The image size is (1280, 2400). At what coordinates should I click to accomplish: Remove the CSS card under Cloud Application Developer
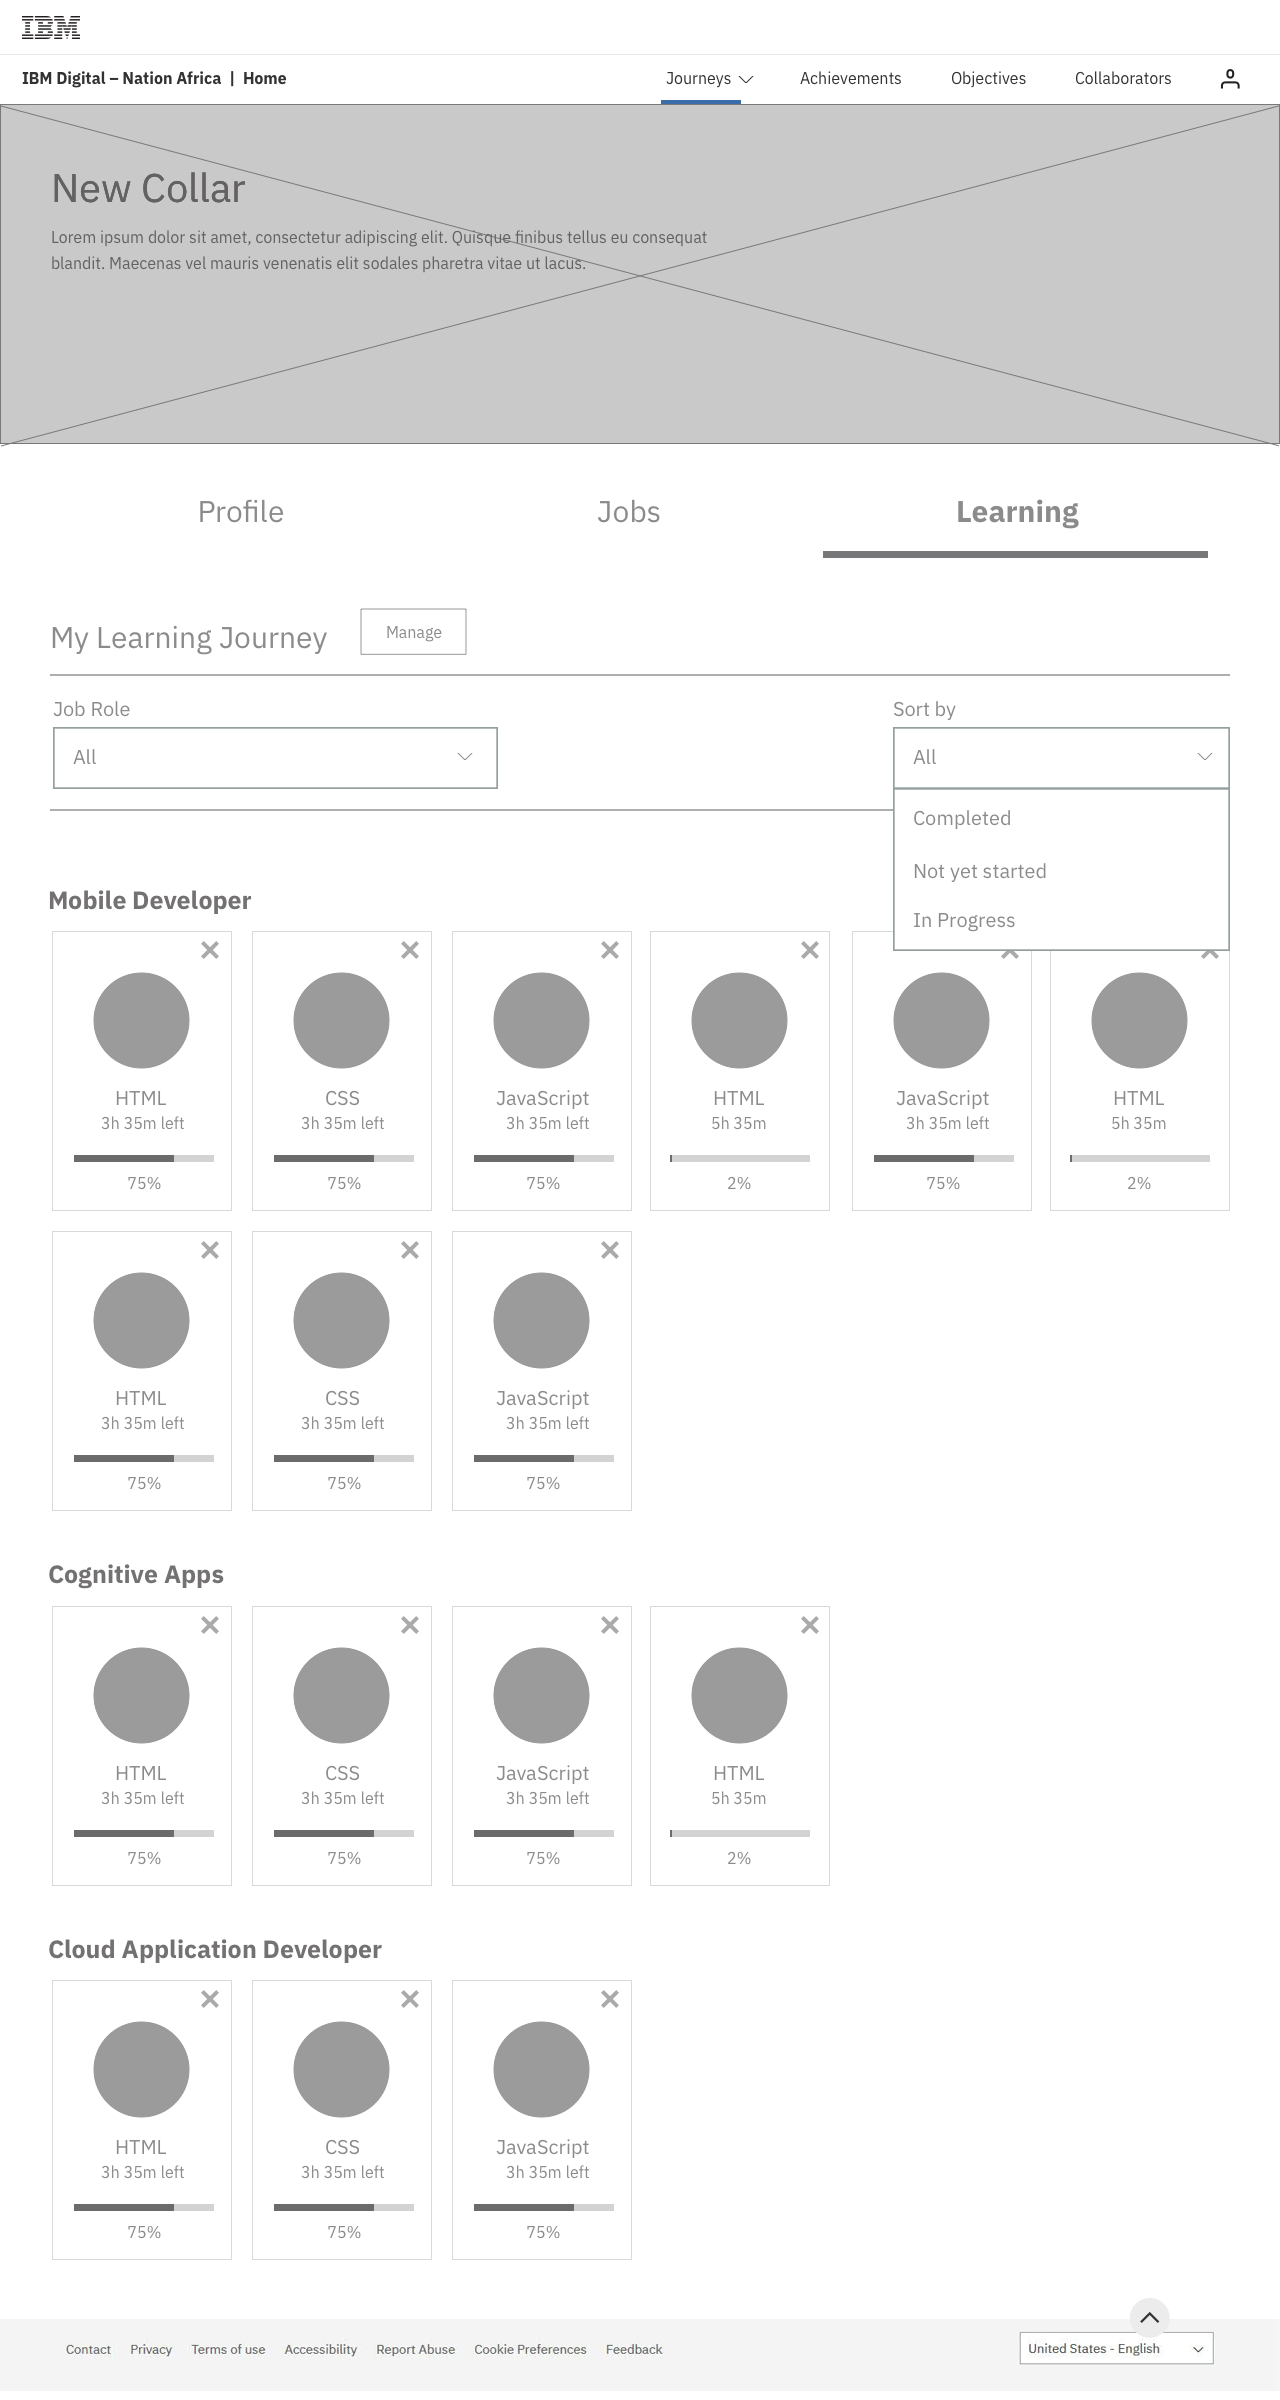pyautogui.click(x=410, y=1999)
